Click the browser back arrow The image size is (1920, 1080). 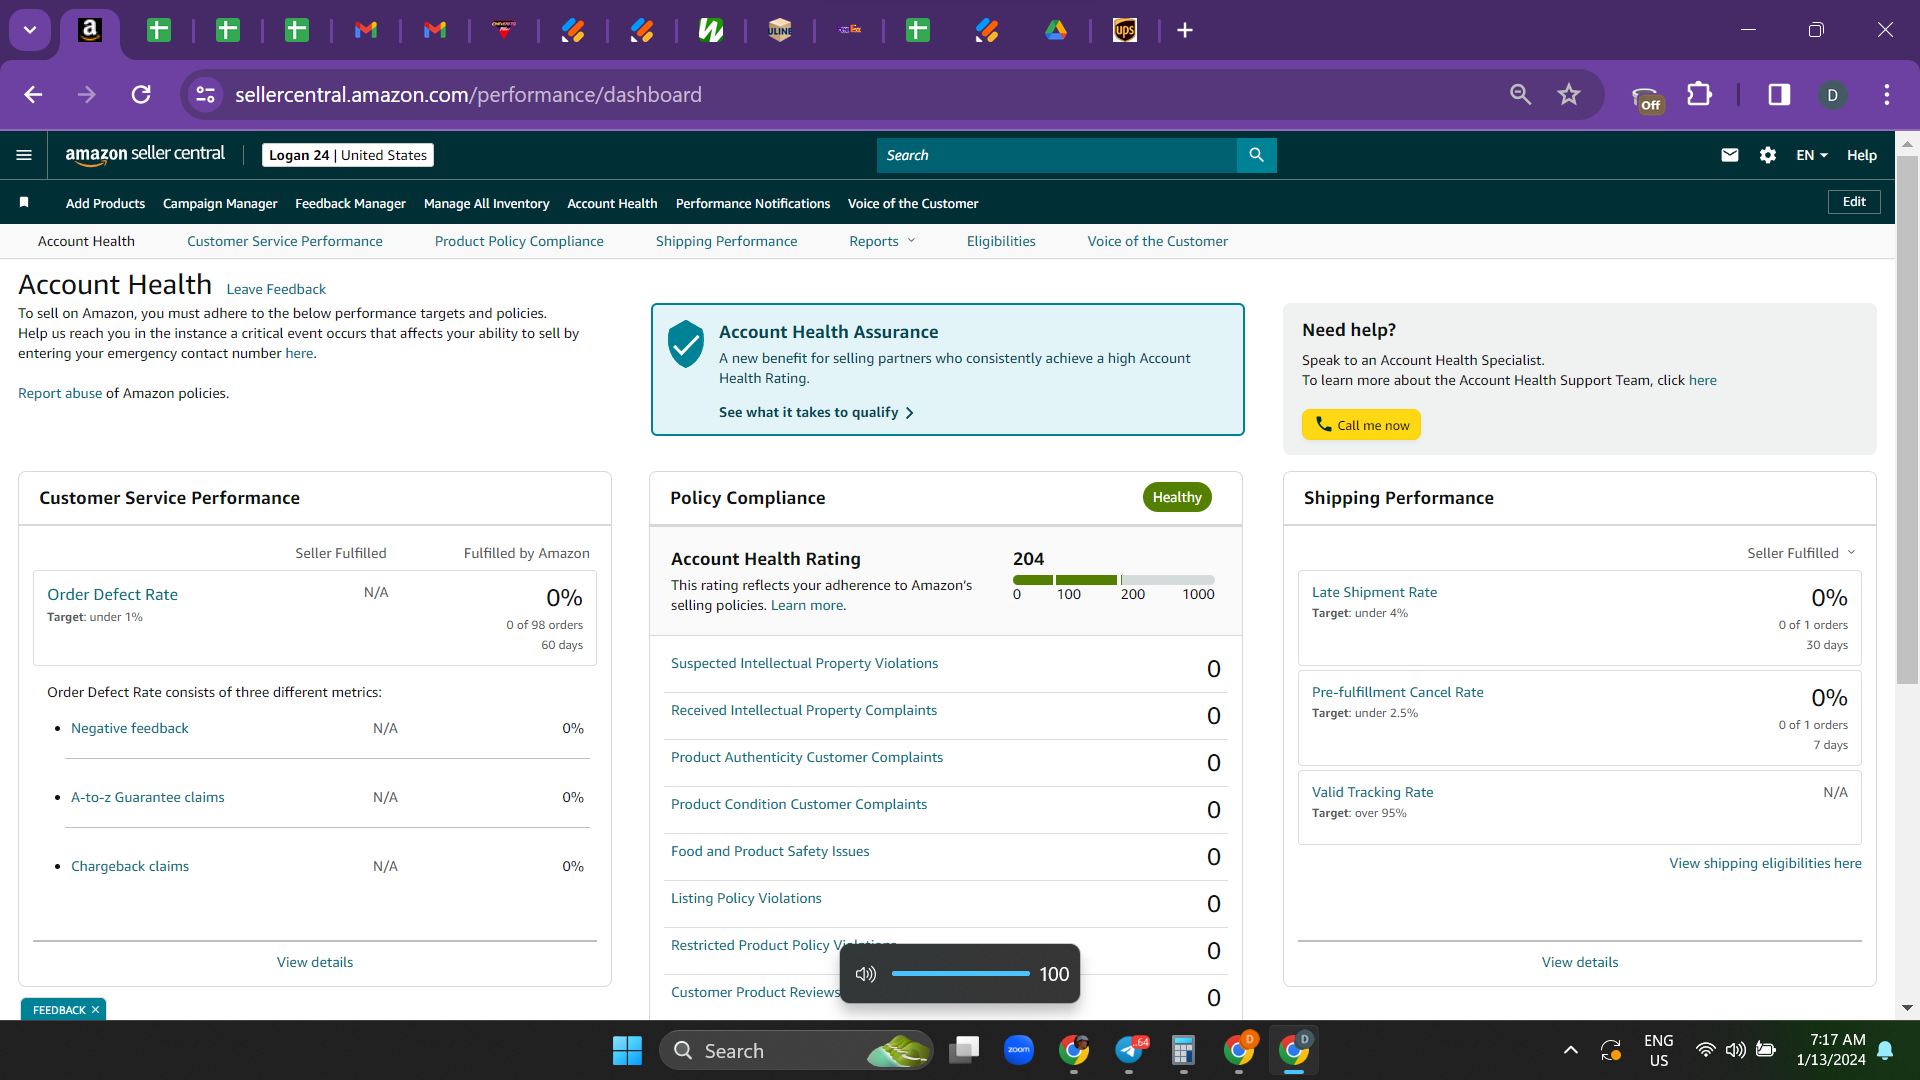33,95
